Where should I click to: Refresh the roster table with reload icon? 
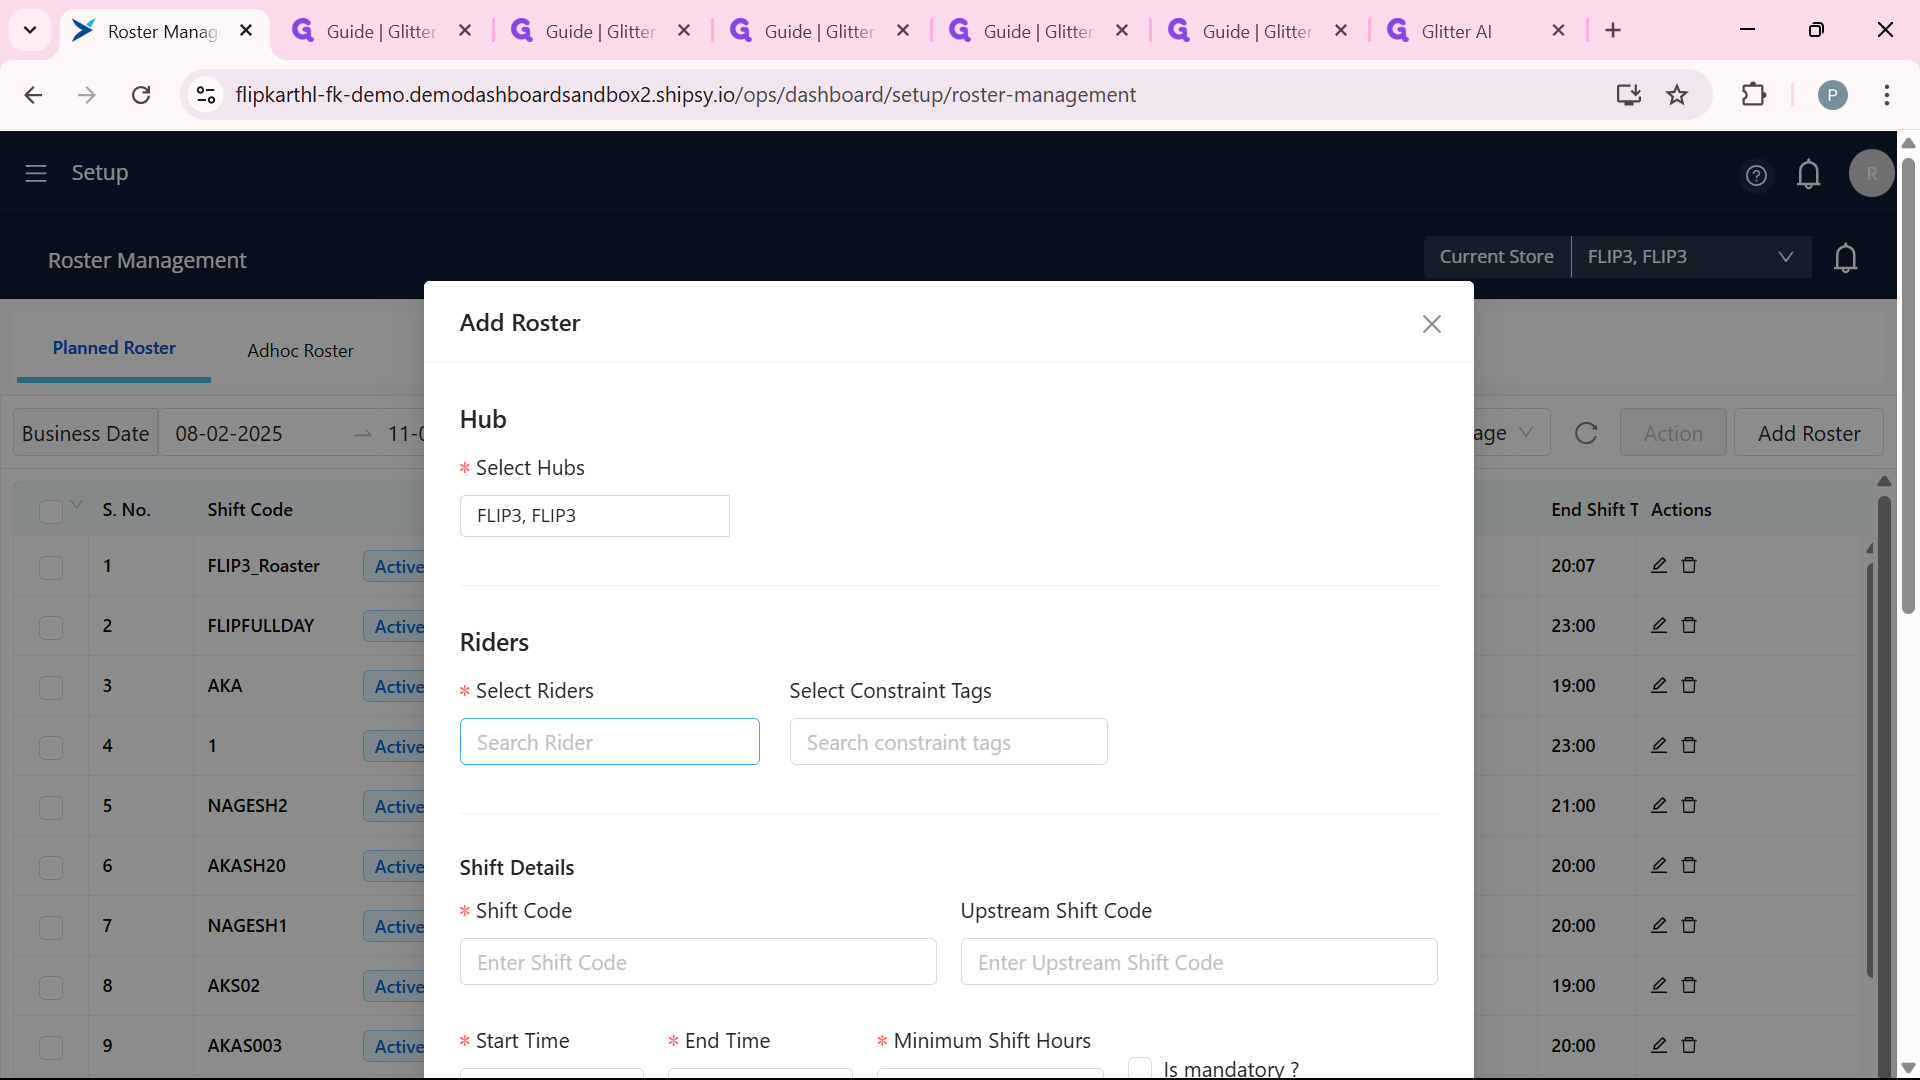1586,433
